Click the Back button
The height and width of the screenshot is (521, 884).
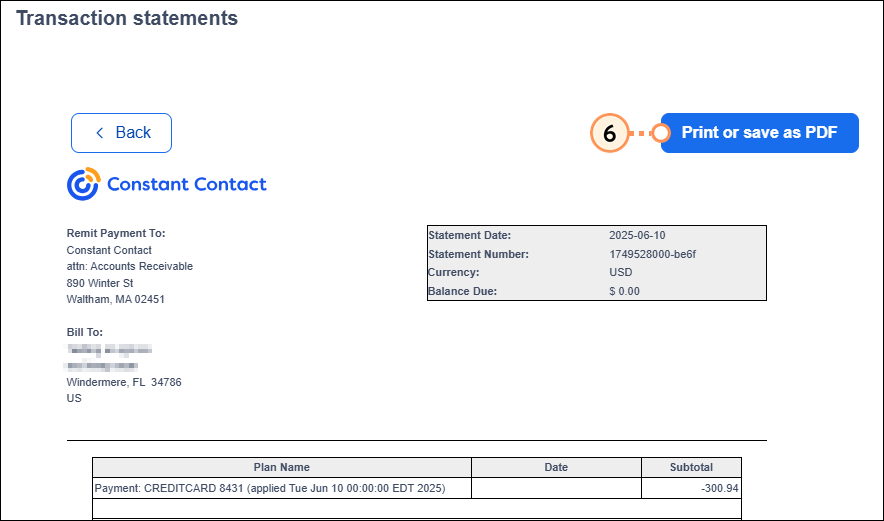click(x=121, y=133)
